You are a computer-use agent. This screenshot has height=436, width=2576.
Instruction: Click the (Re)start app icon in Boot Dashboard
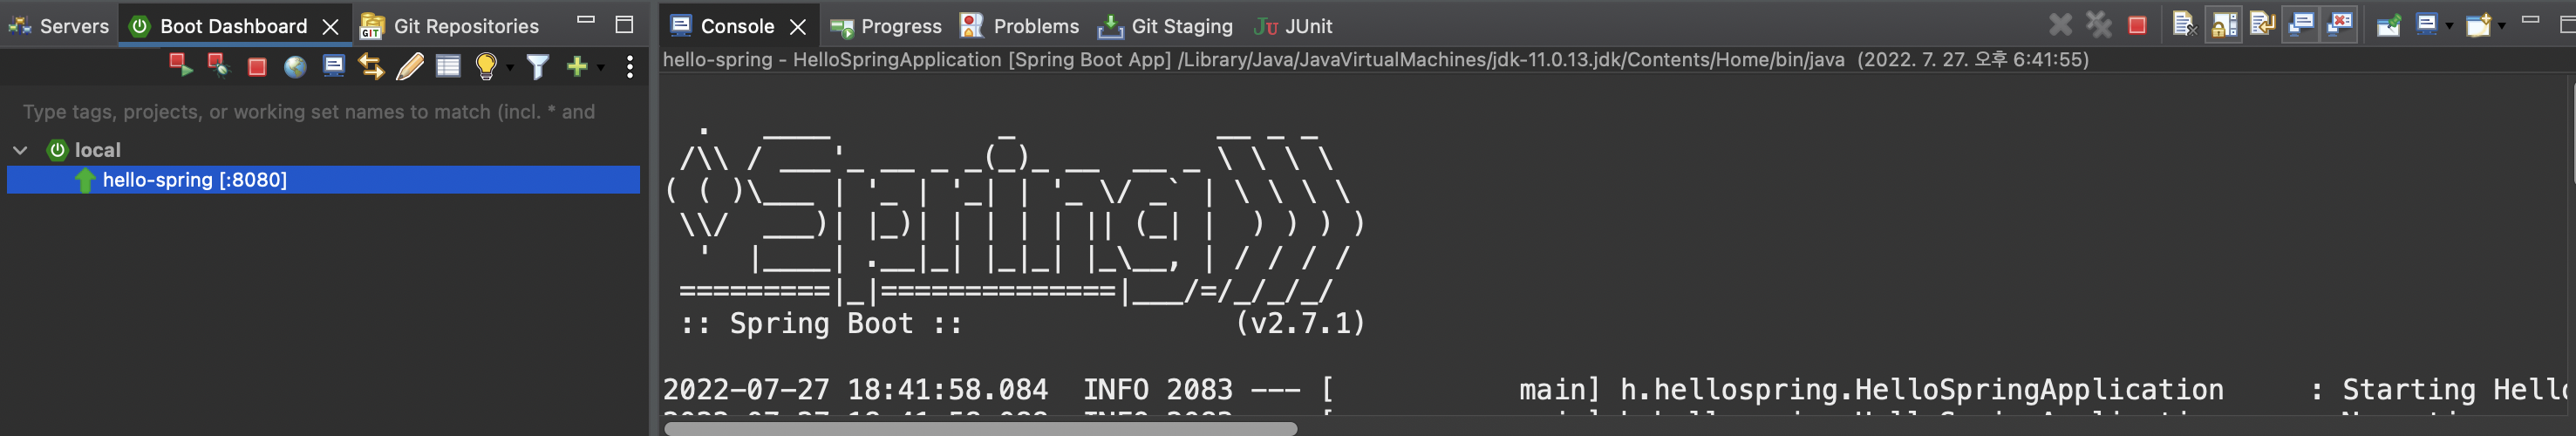(180, 66)
